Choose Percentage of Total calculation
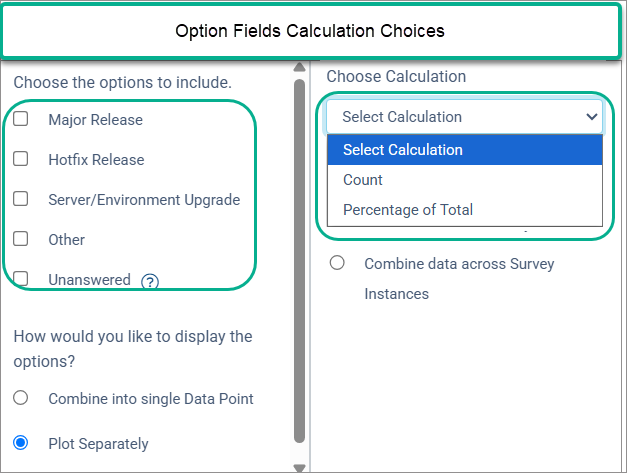 click(x=408, y=210)
